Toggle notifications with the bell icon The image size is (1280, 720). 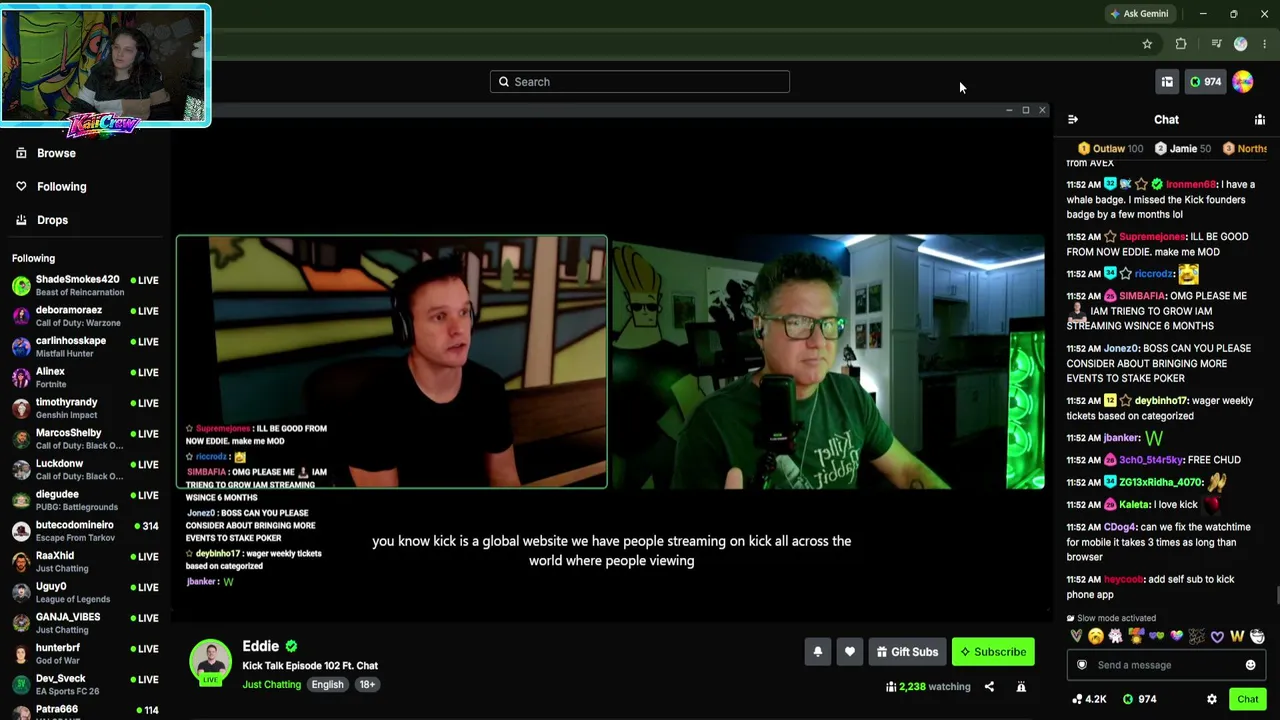(x=818, y=652)
